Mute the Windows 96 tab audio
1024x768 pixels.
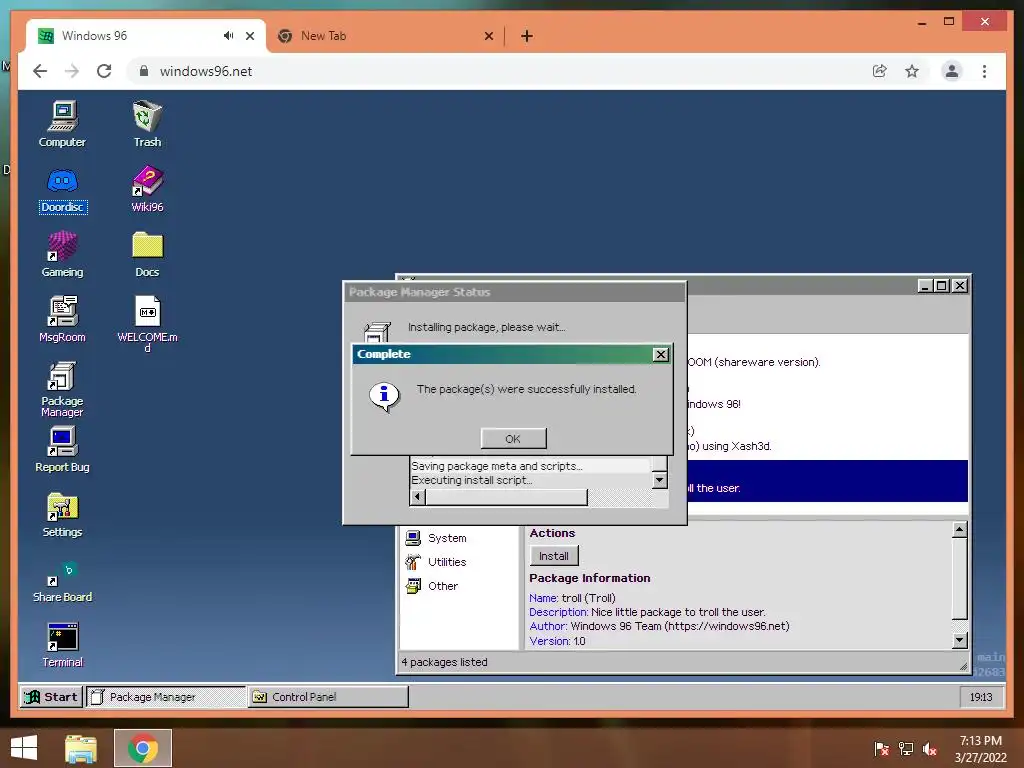point(228,36)
